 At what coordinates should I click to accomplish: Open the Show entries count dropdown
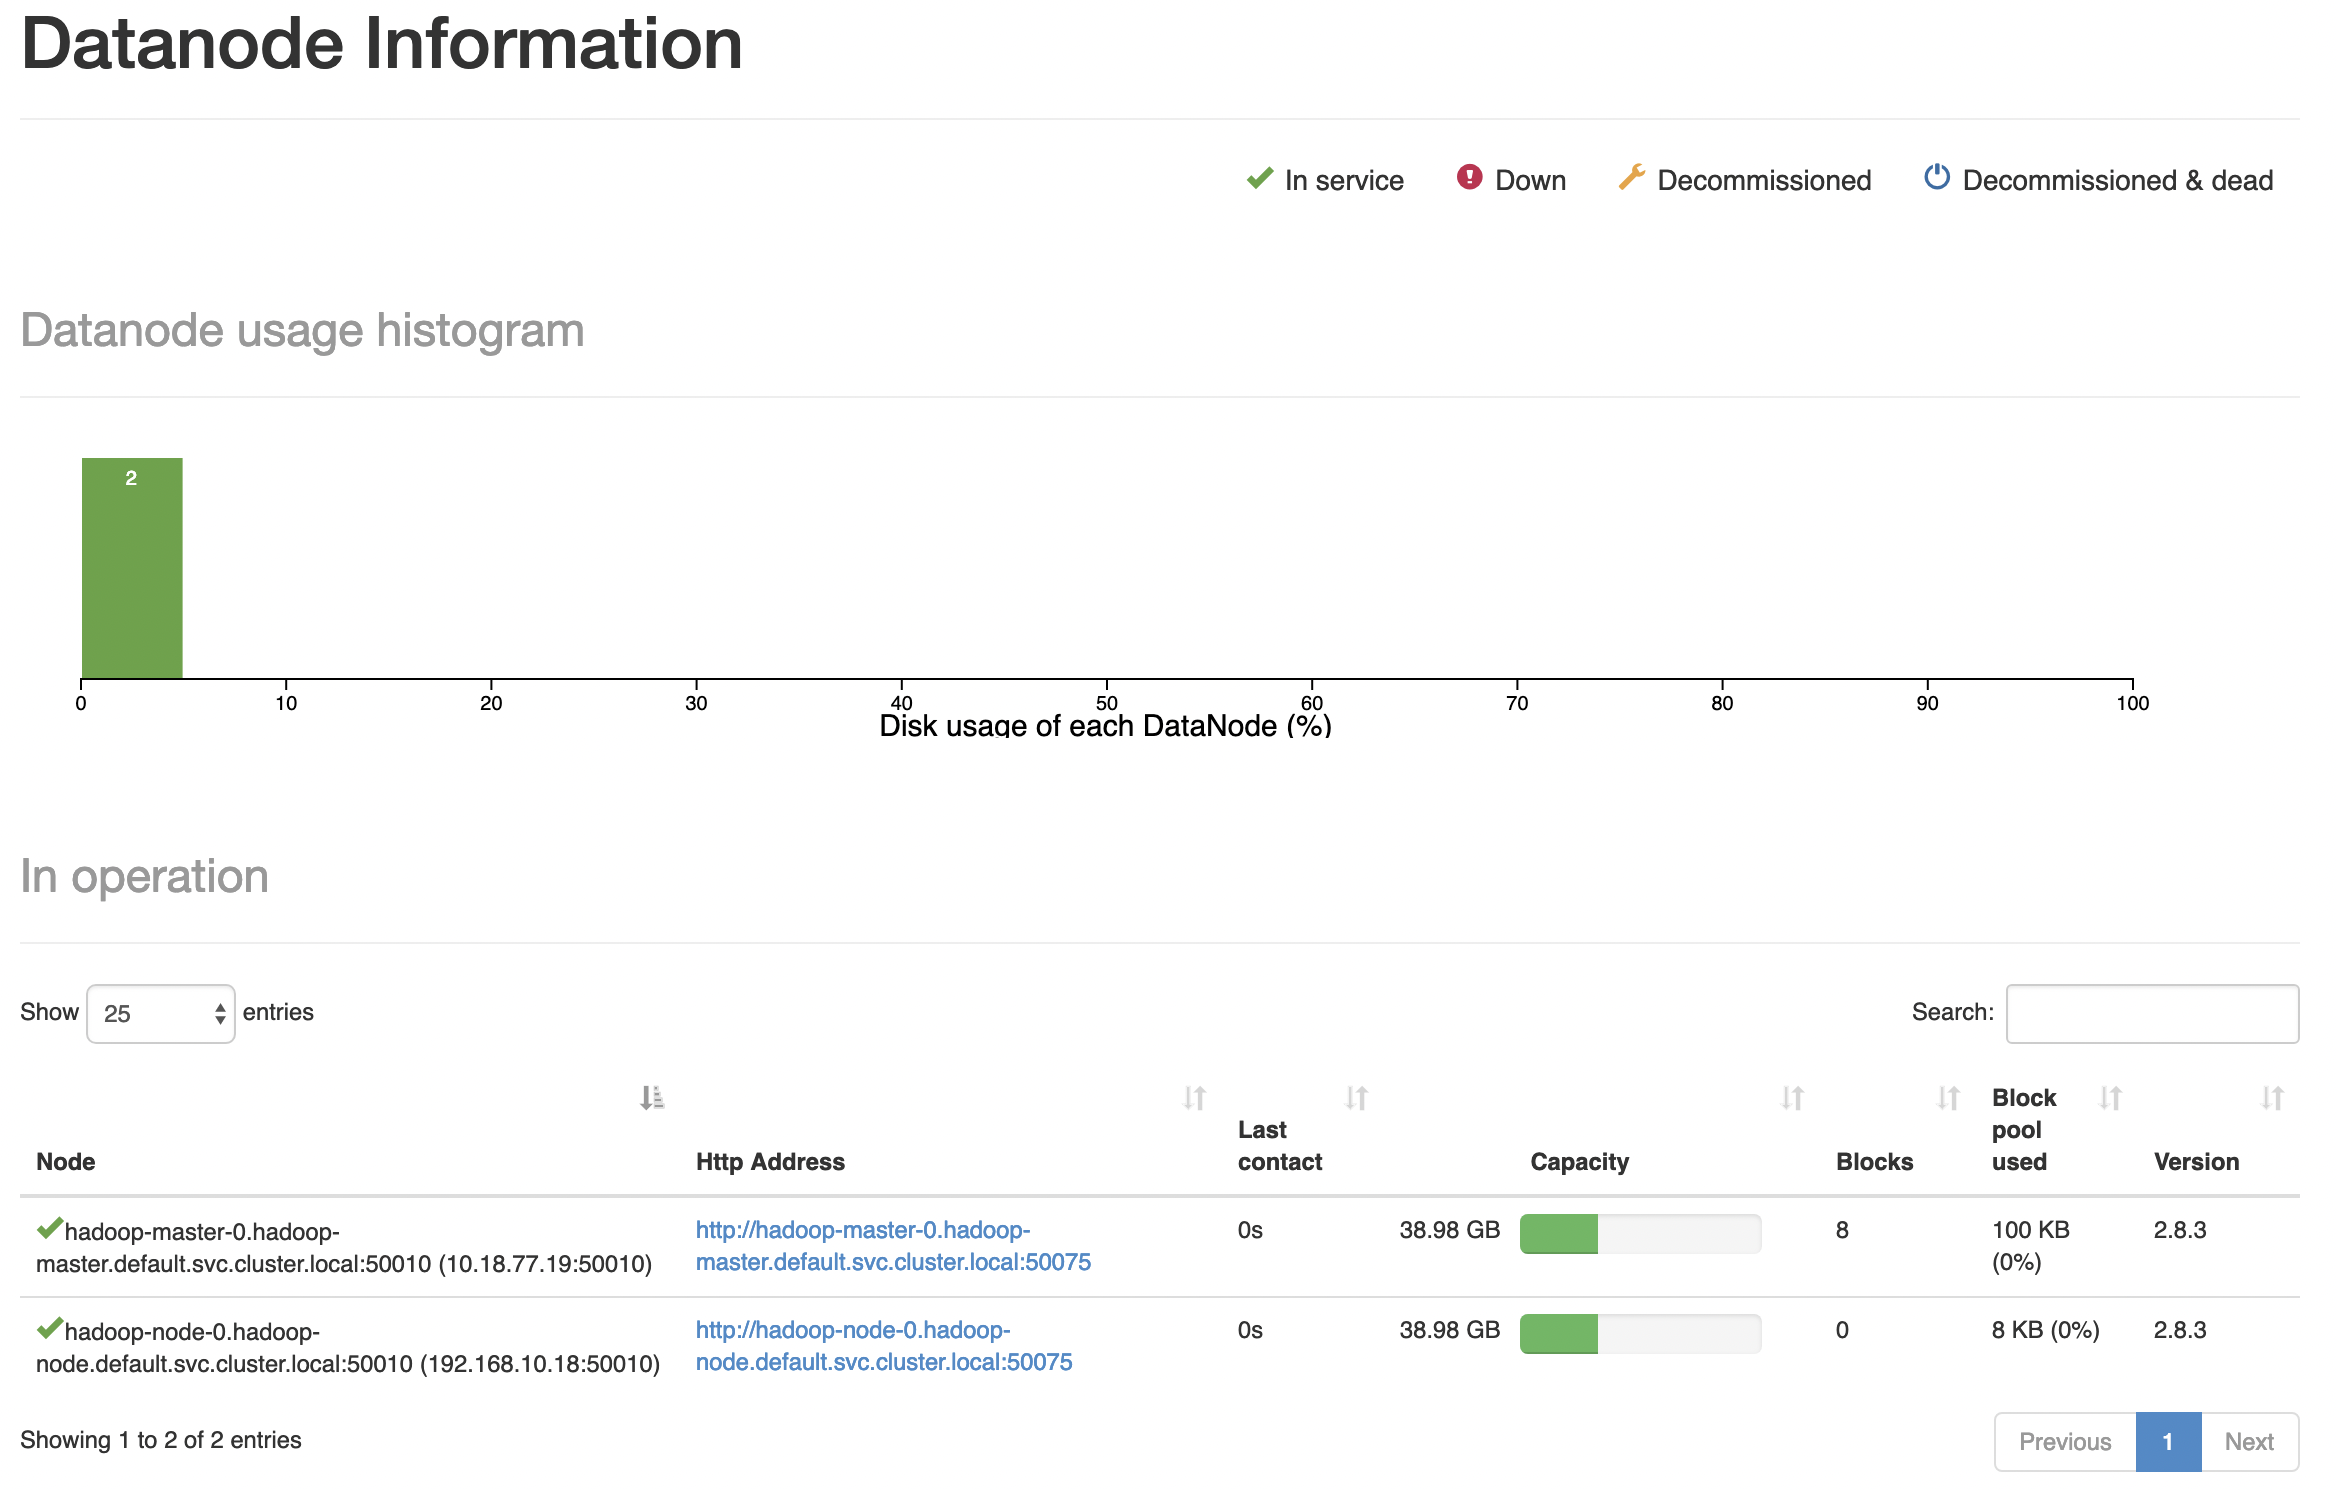(x=161, y=1014)
